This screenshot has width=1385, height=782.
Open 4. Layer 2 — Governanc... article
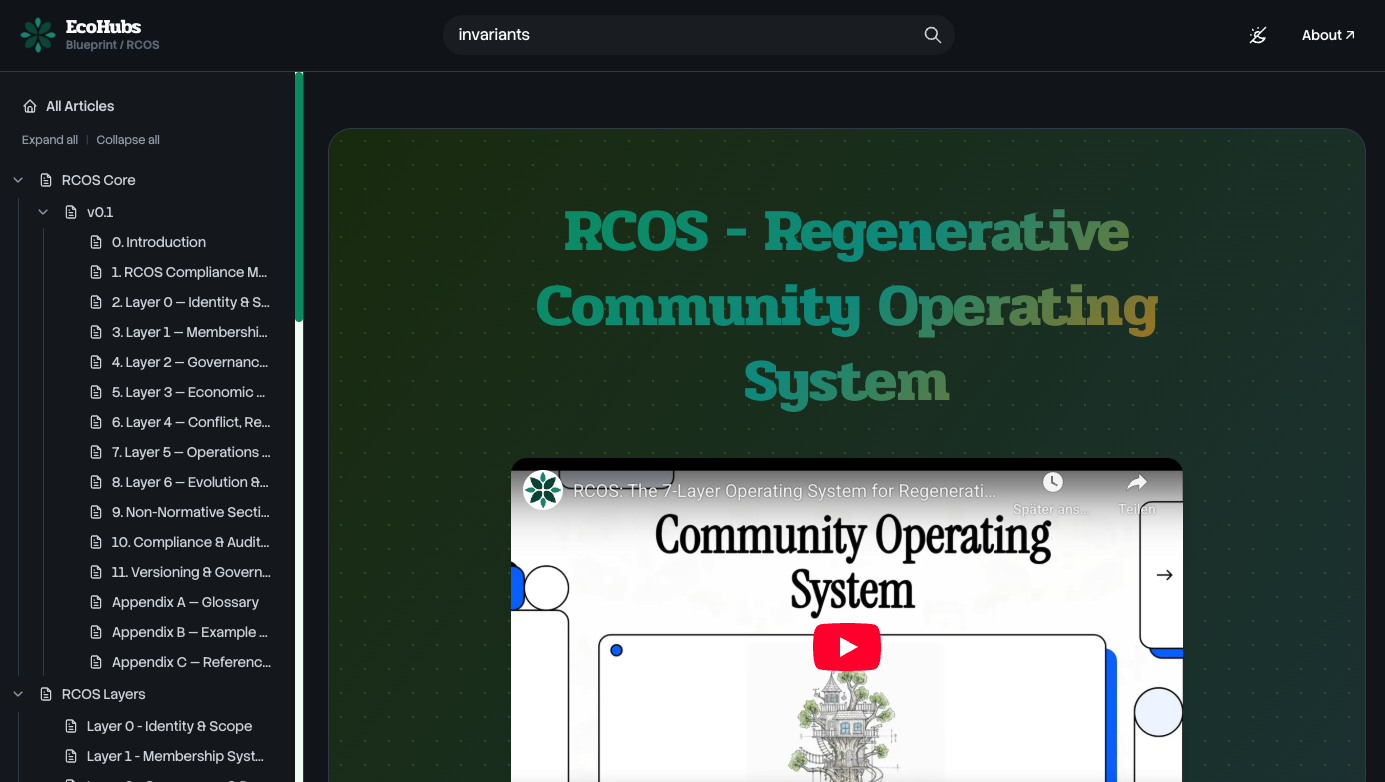(189, 362)
